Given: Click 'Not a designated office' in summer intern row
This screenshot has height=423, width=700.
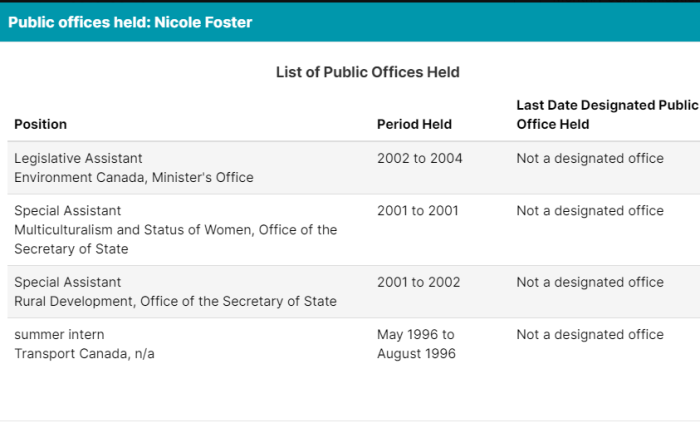Looking at the screenshot, I should point(590,335).
